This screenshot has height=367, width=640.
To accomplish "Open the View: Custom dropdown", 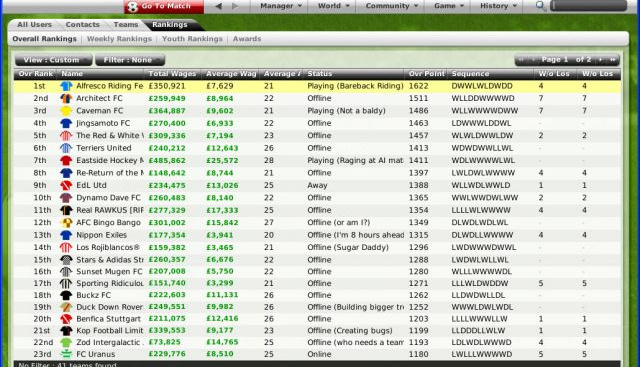I will [53, 60].
